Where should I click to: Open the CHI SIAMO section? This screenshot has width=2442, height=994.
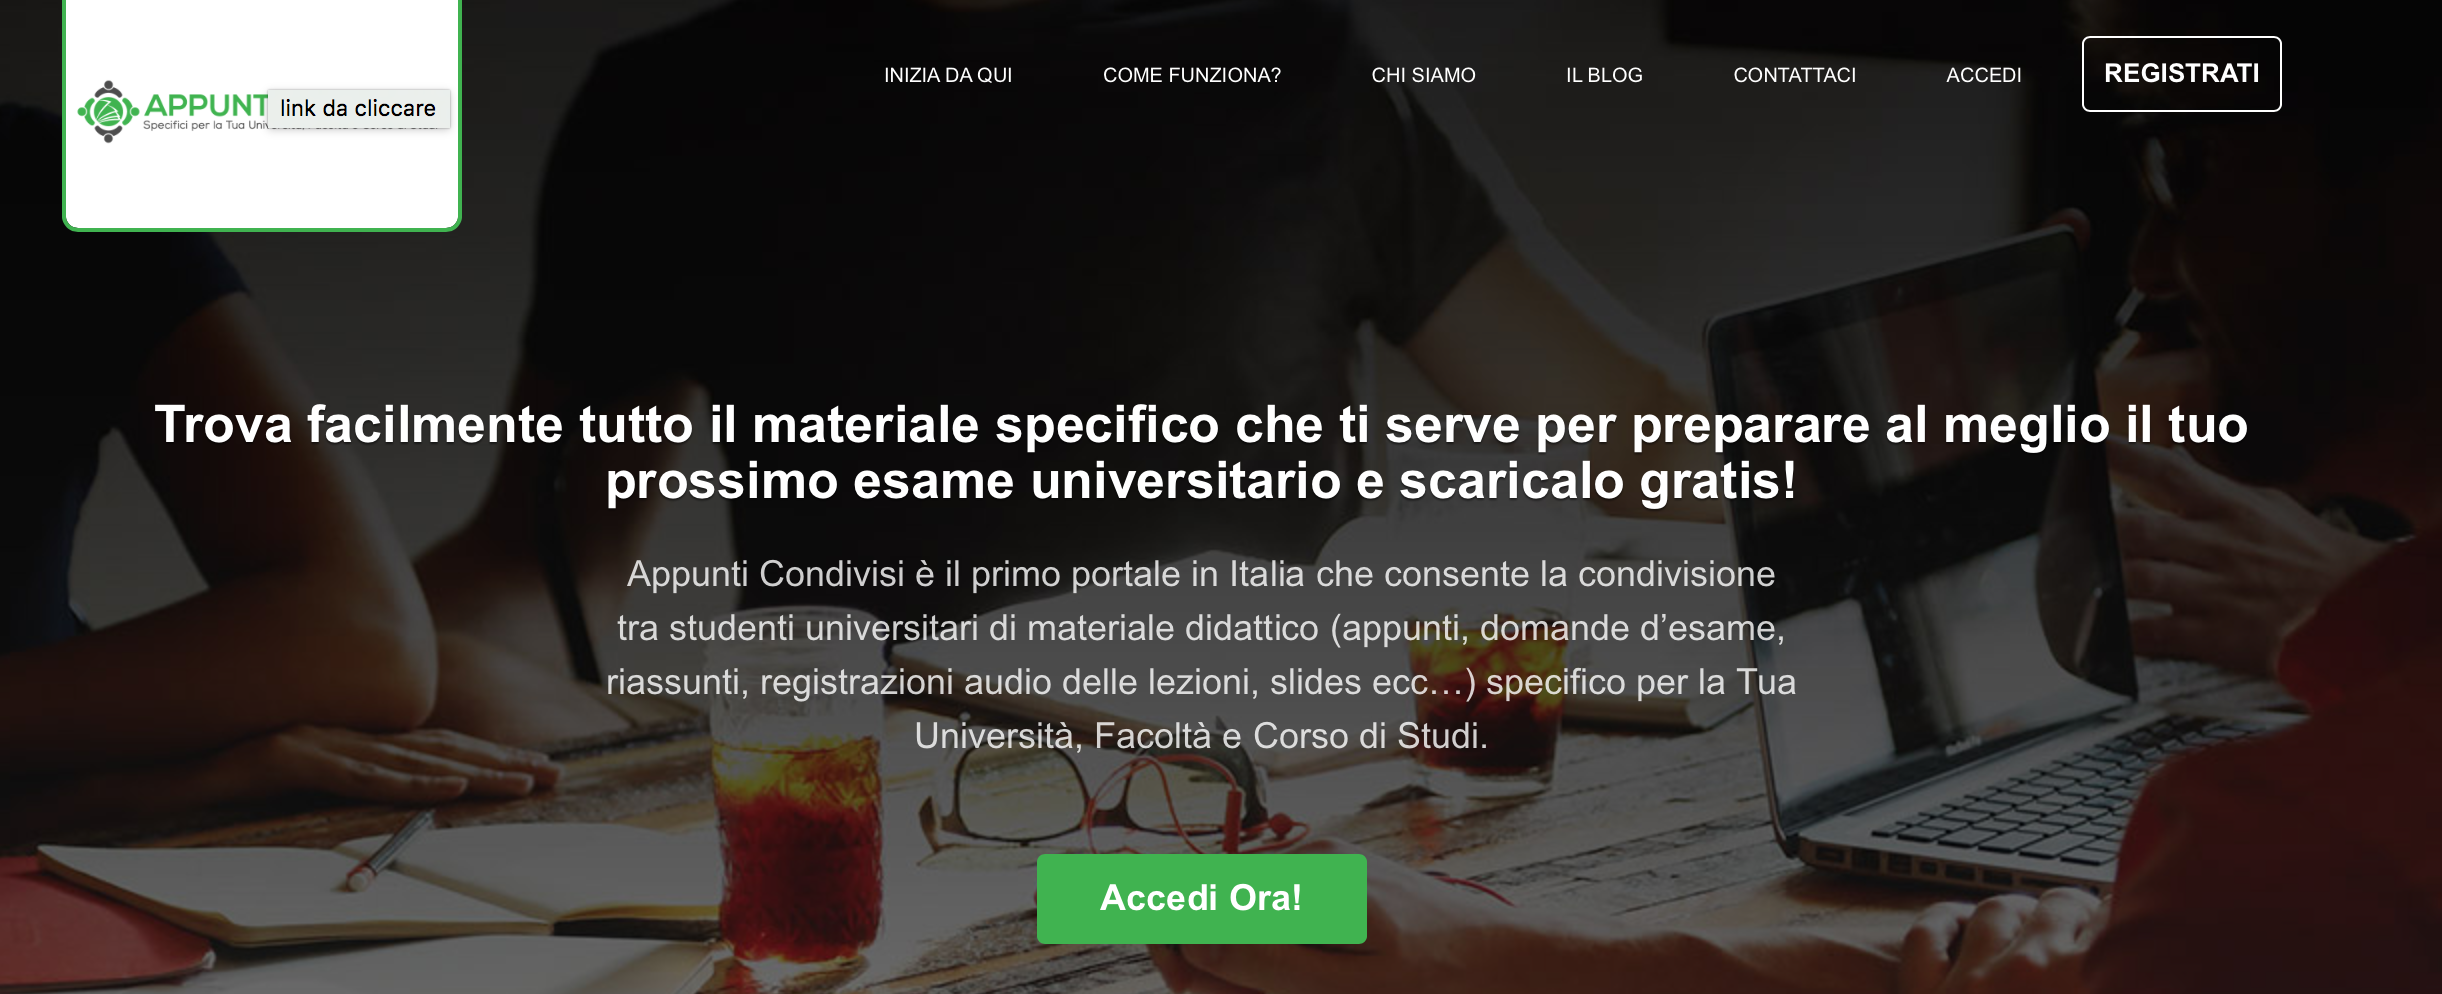(x=1423, y=75)
